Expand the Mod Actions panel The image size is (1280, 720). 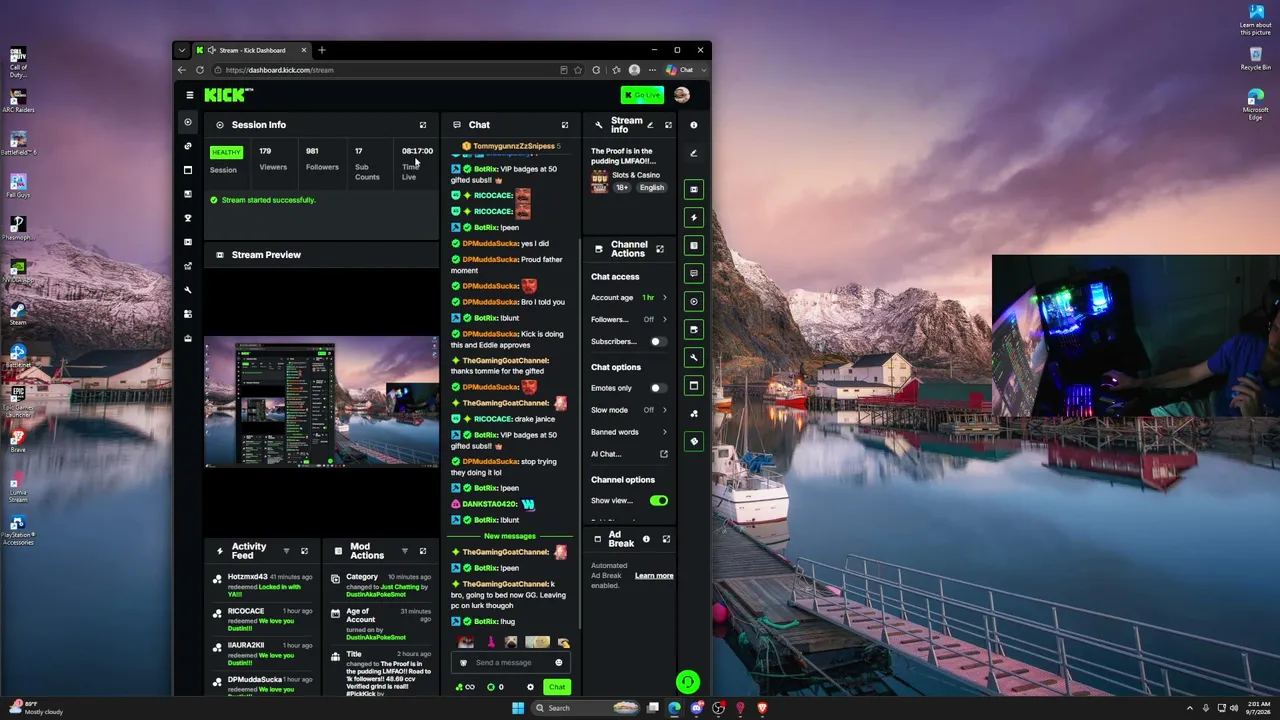click(x=423, y=551)
